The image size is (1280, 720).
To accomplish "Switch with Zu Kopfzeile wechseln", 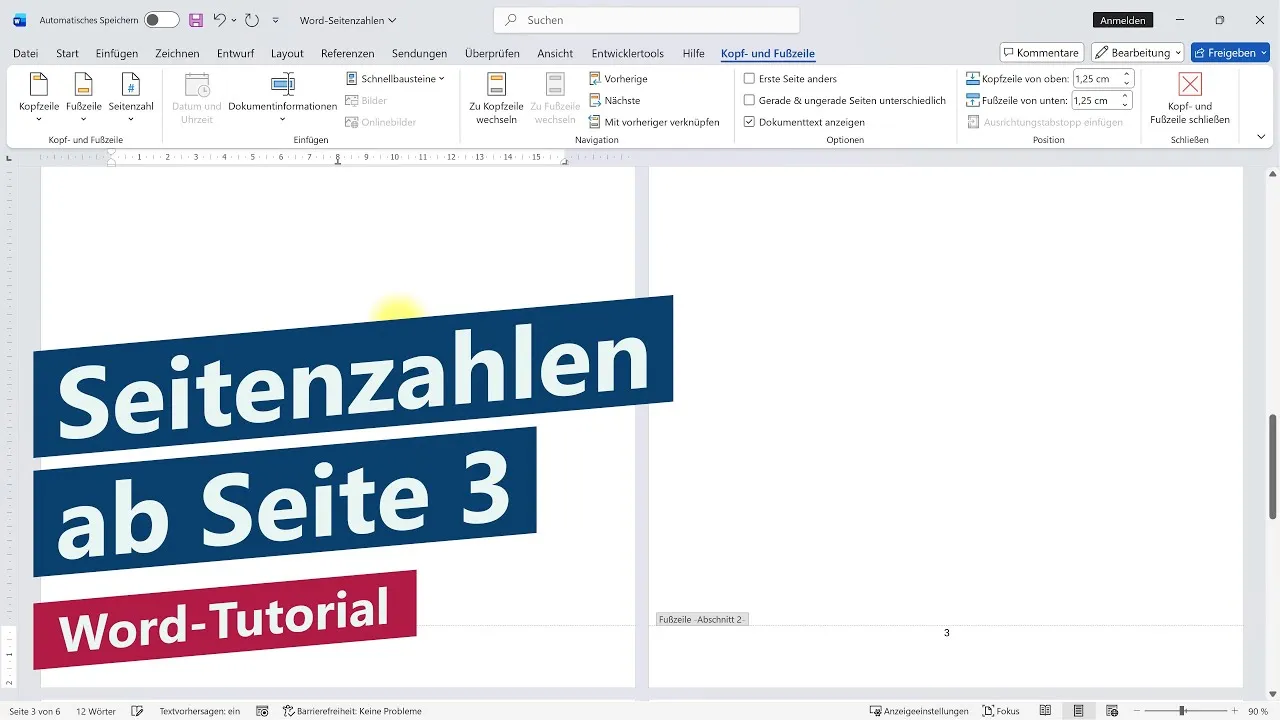I will tap(495, 97).
